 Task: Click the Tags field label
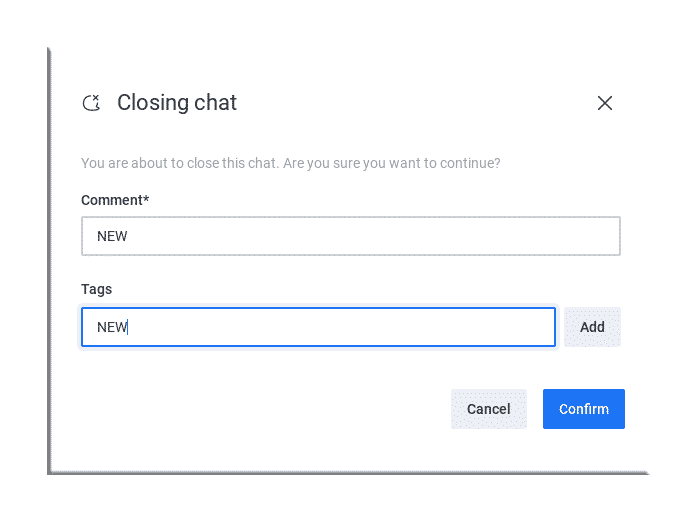(x=97, y=289)
